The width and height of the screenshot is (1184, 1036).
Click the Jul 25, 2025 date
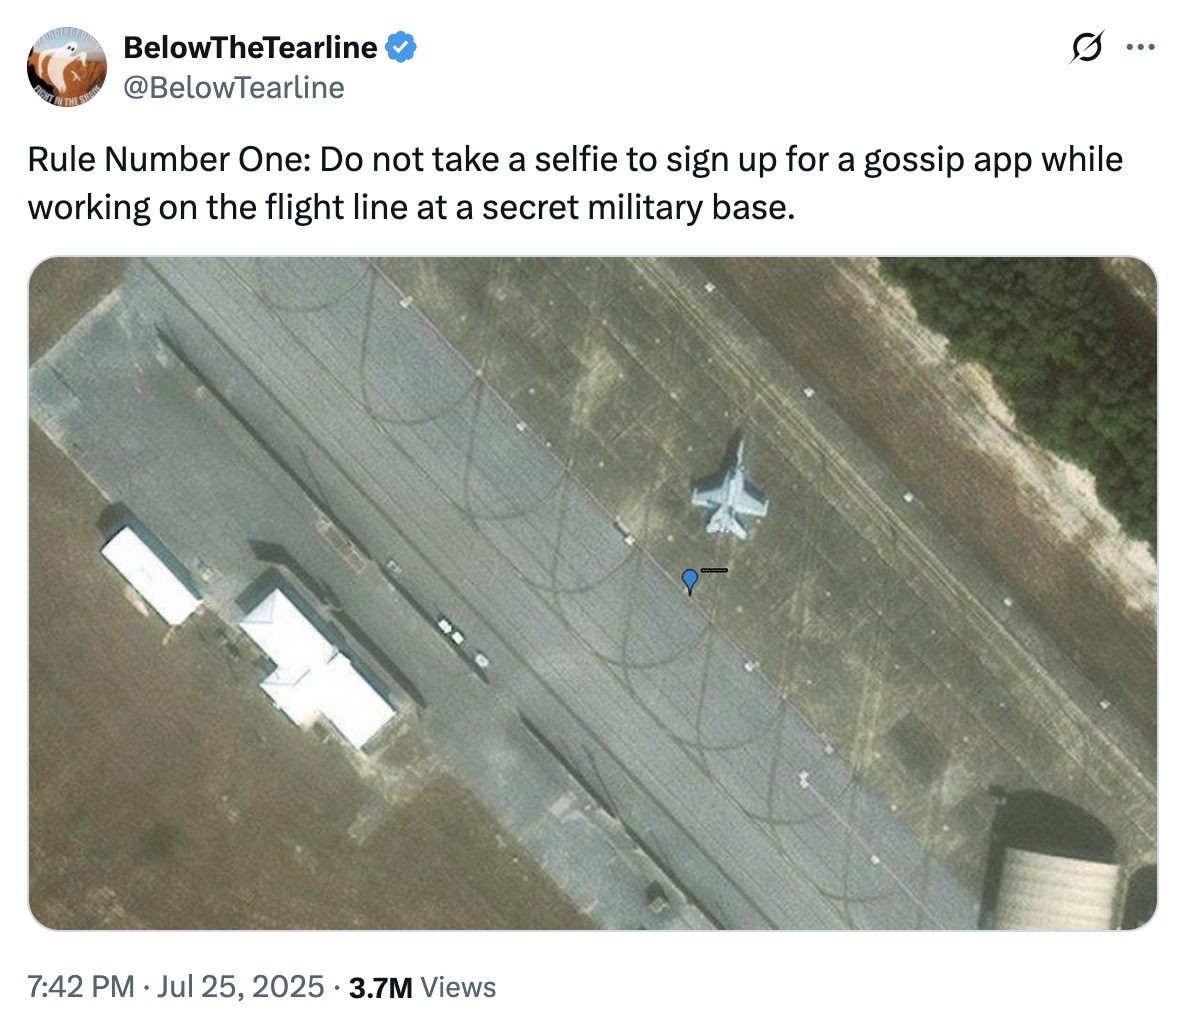pos(240,987)
